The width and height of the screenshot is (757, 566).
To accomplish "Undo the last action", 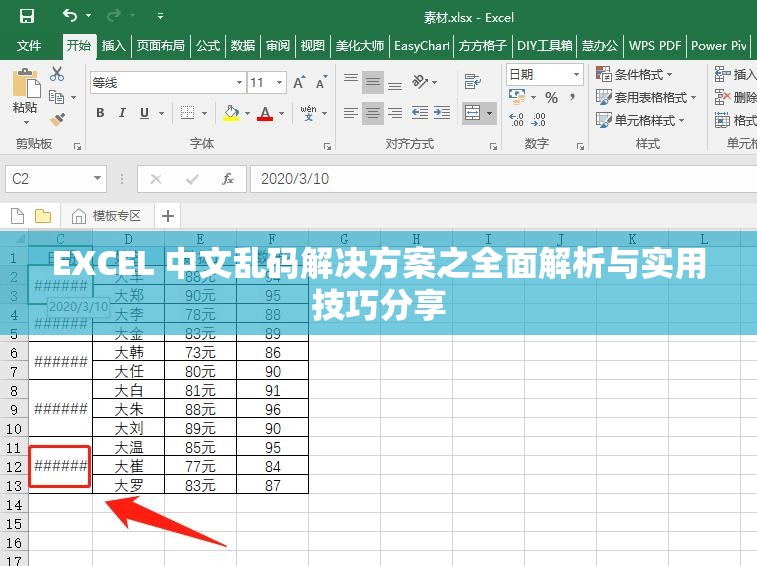I will click(x=70, y=16).
